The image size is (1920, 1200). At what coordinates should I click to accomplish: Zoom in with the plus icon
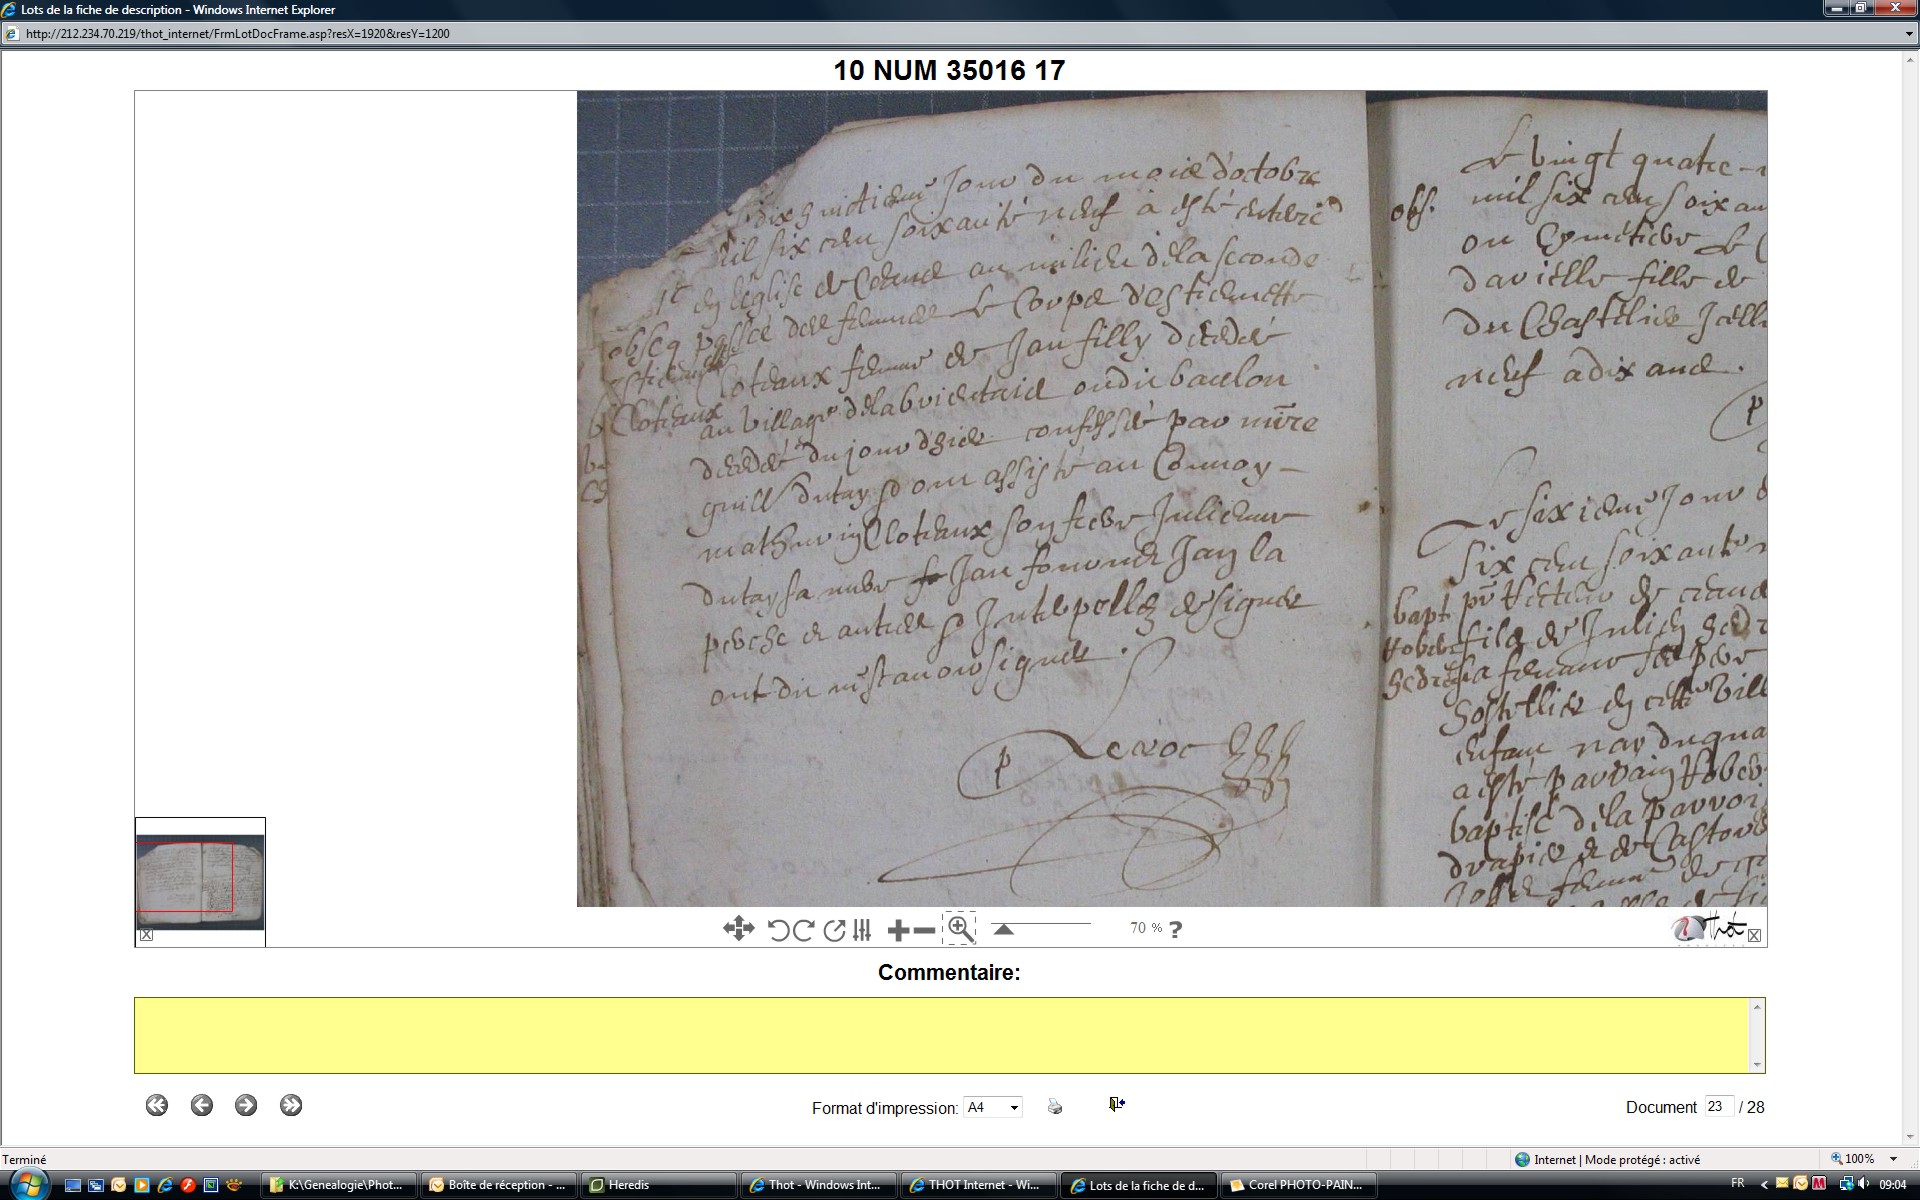point(897,930)
